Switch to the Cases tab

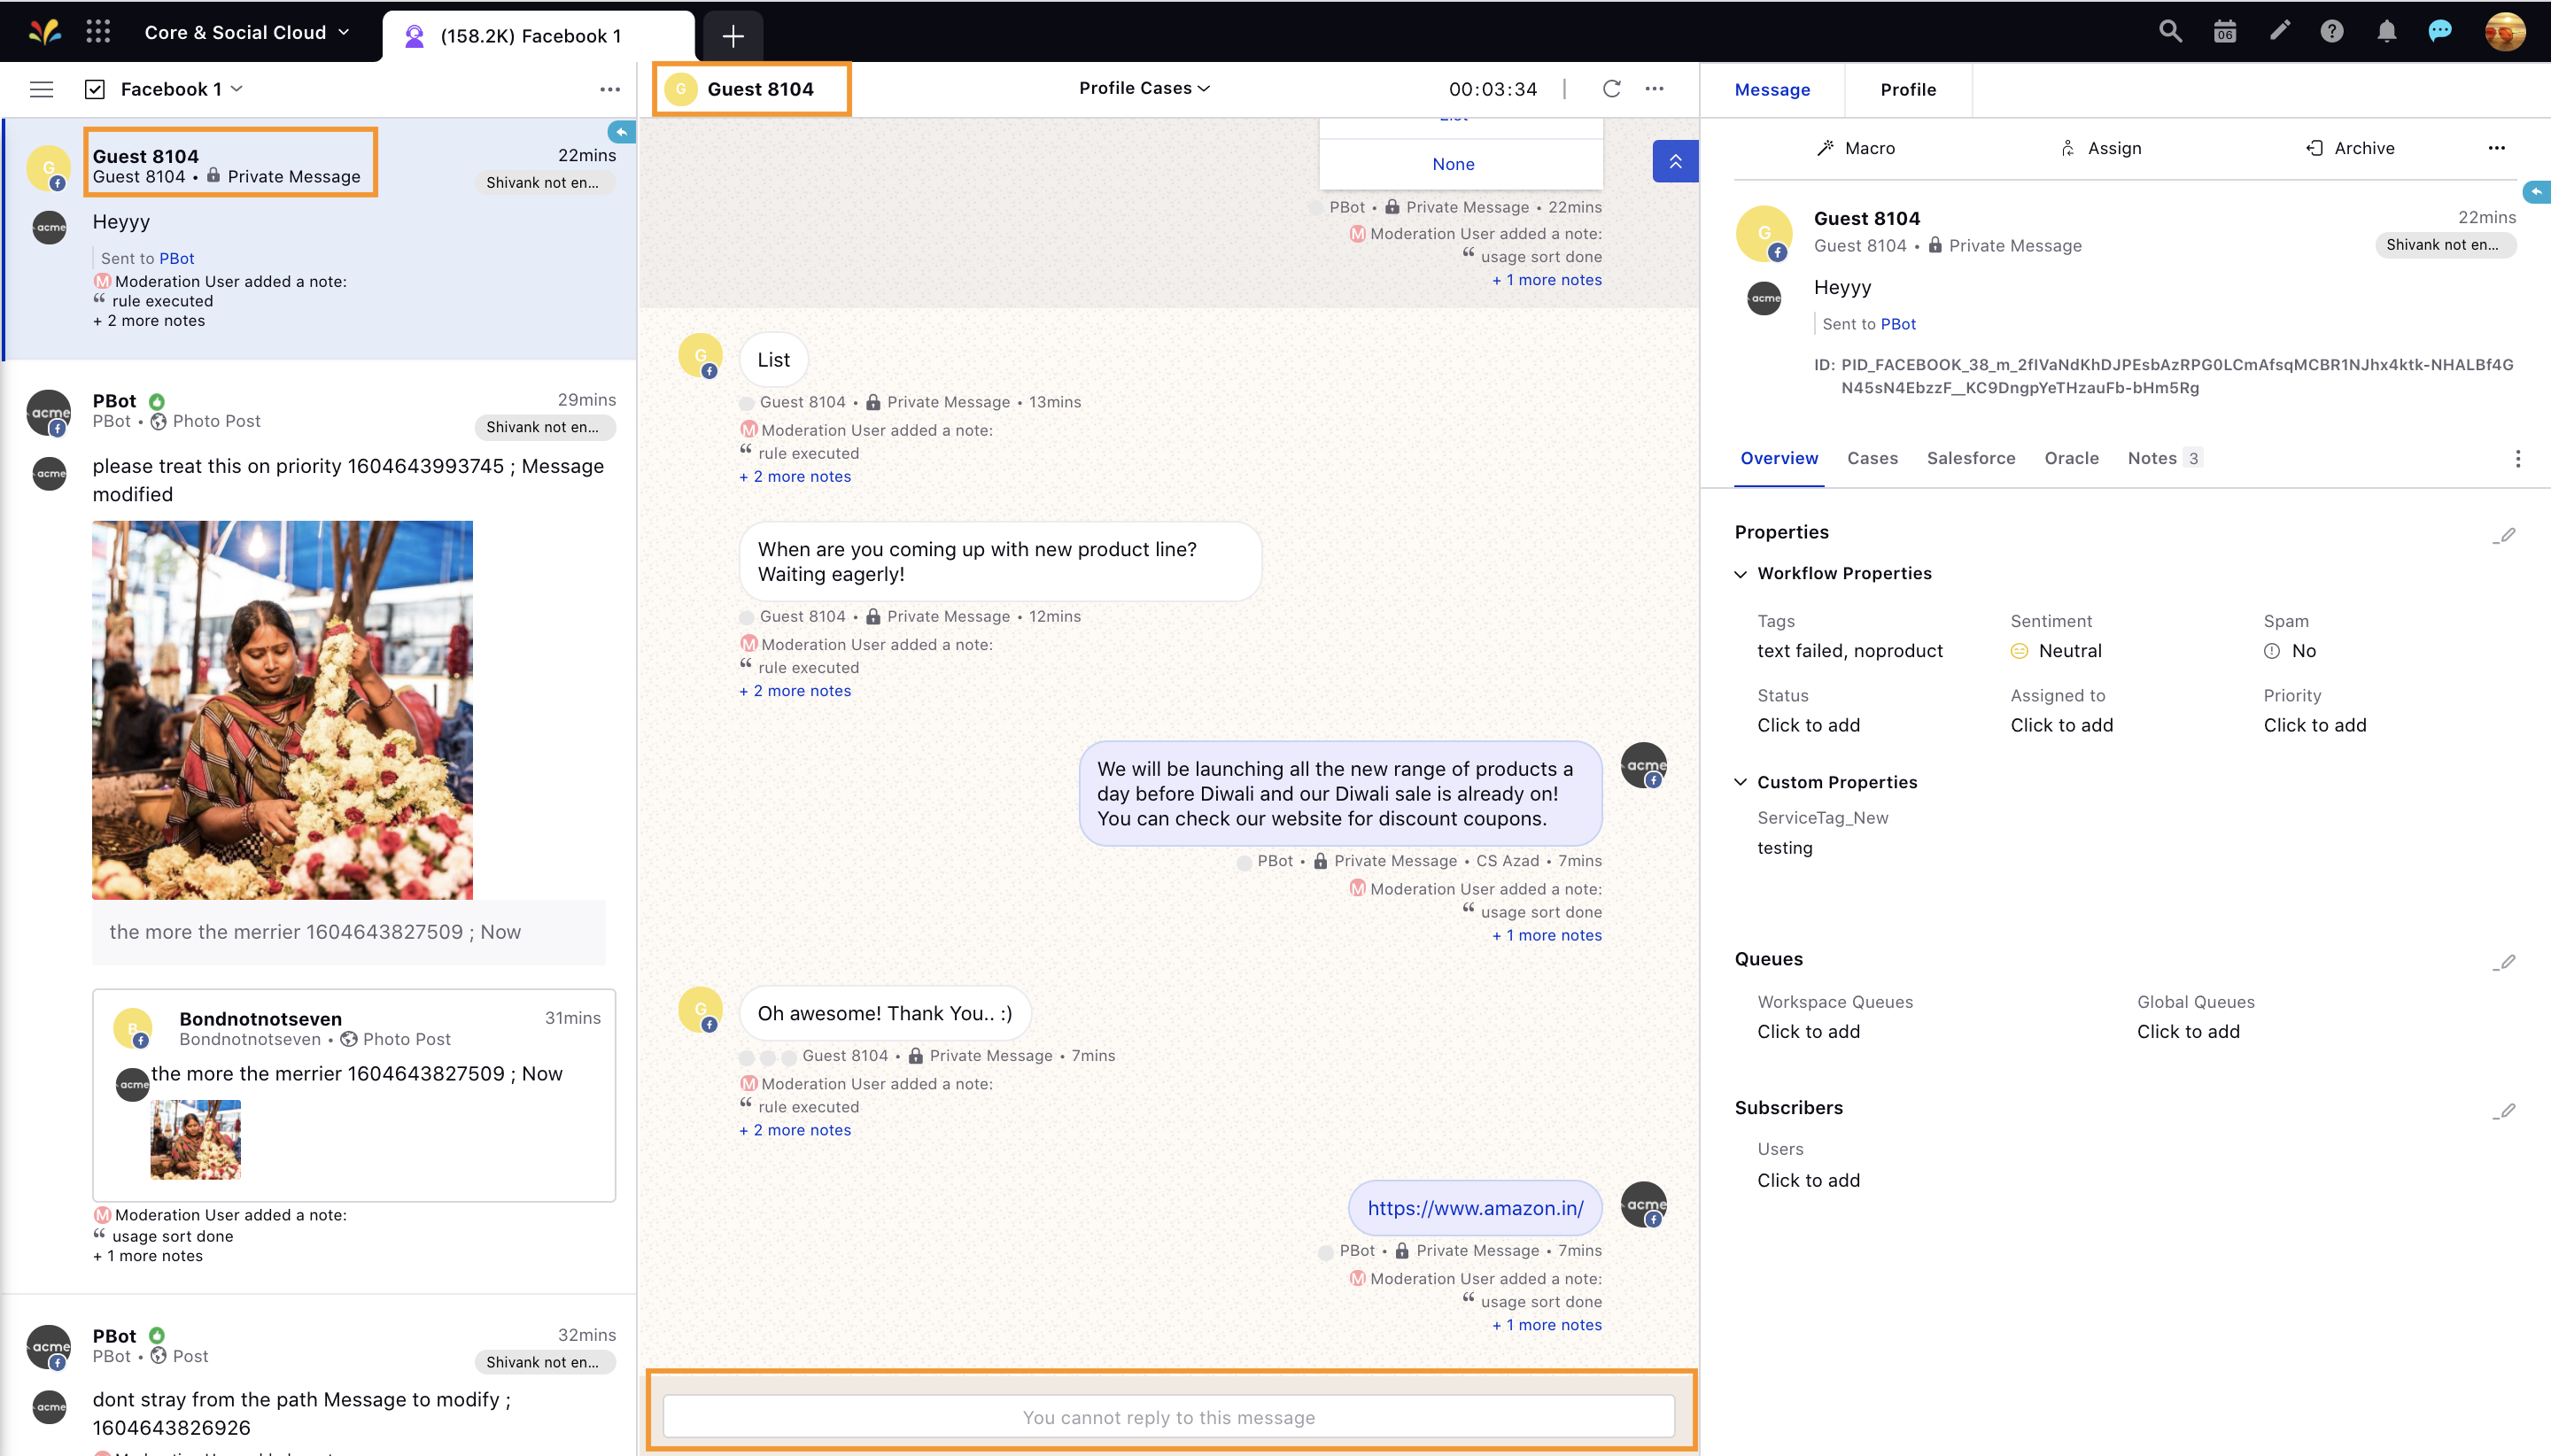click(x=1872, y=459)
